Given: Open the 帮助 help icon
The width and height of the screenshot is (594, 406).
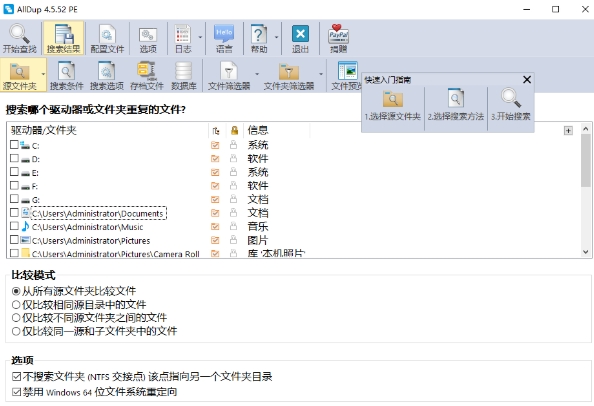Looking at the screenshot, I should click(259, 38).
